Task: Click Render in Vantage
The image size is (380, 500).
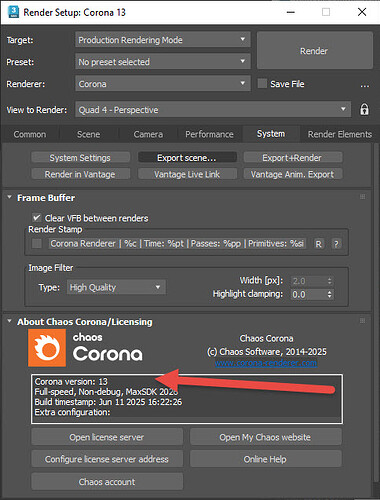Action: (80, 174)
